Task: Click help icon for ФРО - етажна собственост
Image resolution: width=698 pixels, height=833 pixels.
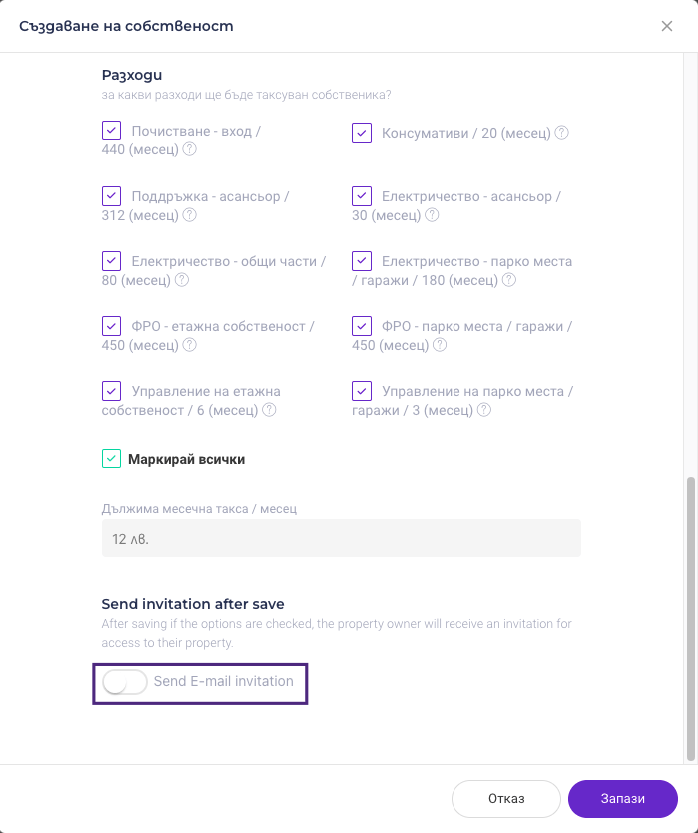Action: point(189,345)
